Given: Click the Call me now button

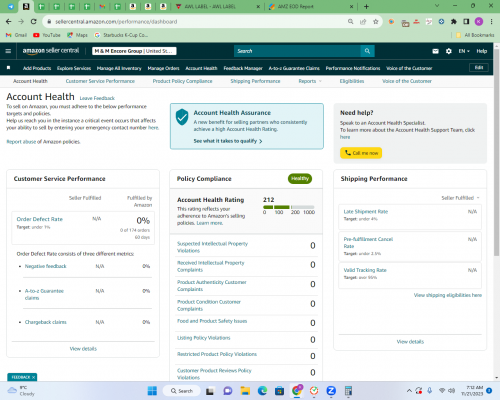Looking at the screenshot, I should (361, 153).
